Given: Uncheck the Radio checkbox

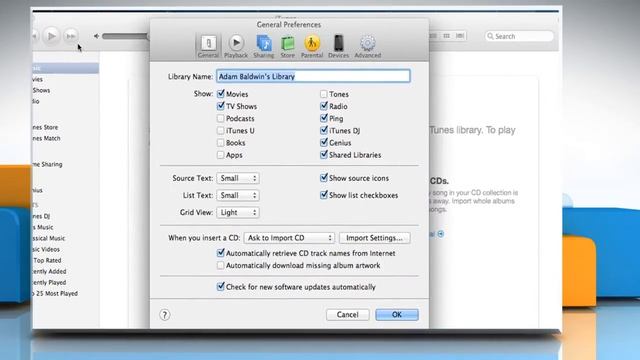Looking at the screenshot, I should pyautogui.click(x=324, y=106).
